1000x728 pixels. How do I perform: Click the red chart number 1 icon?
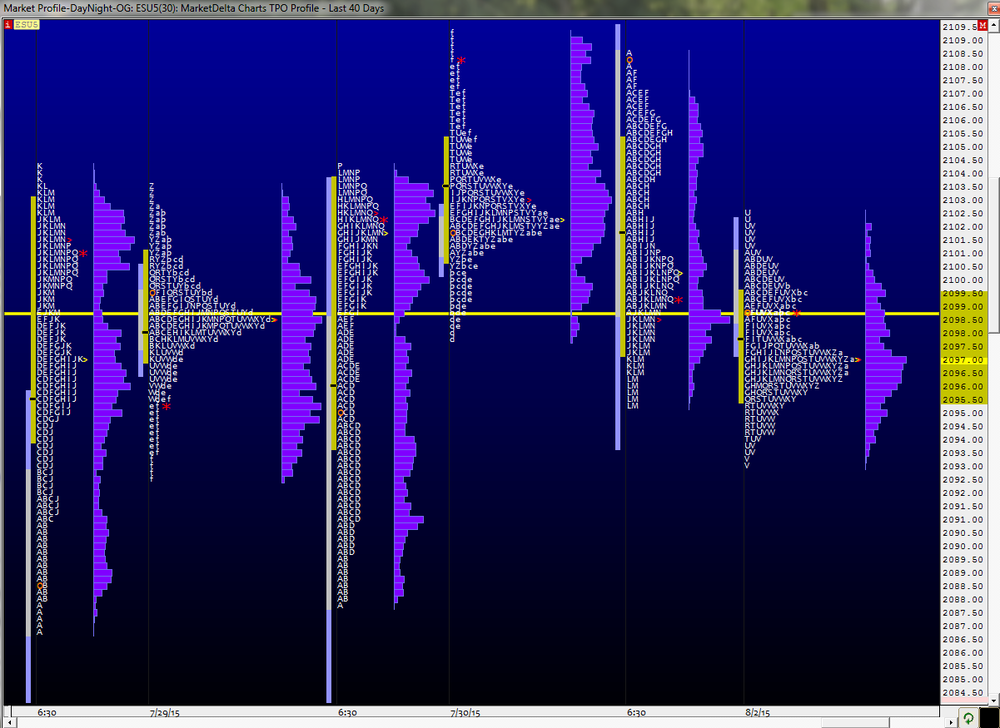(8, 24)
